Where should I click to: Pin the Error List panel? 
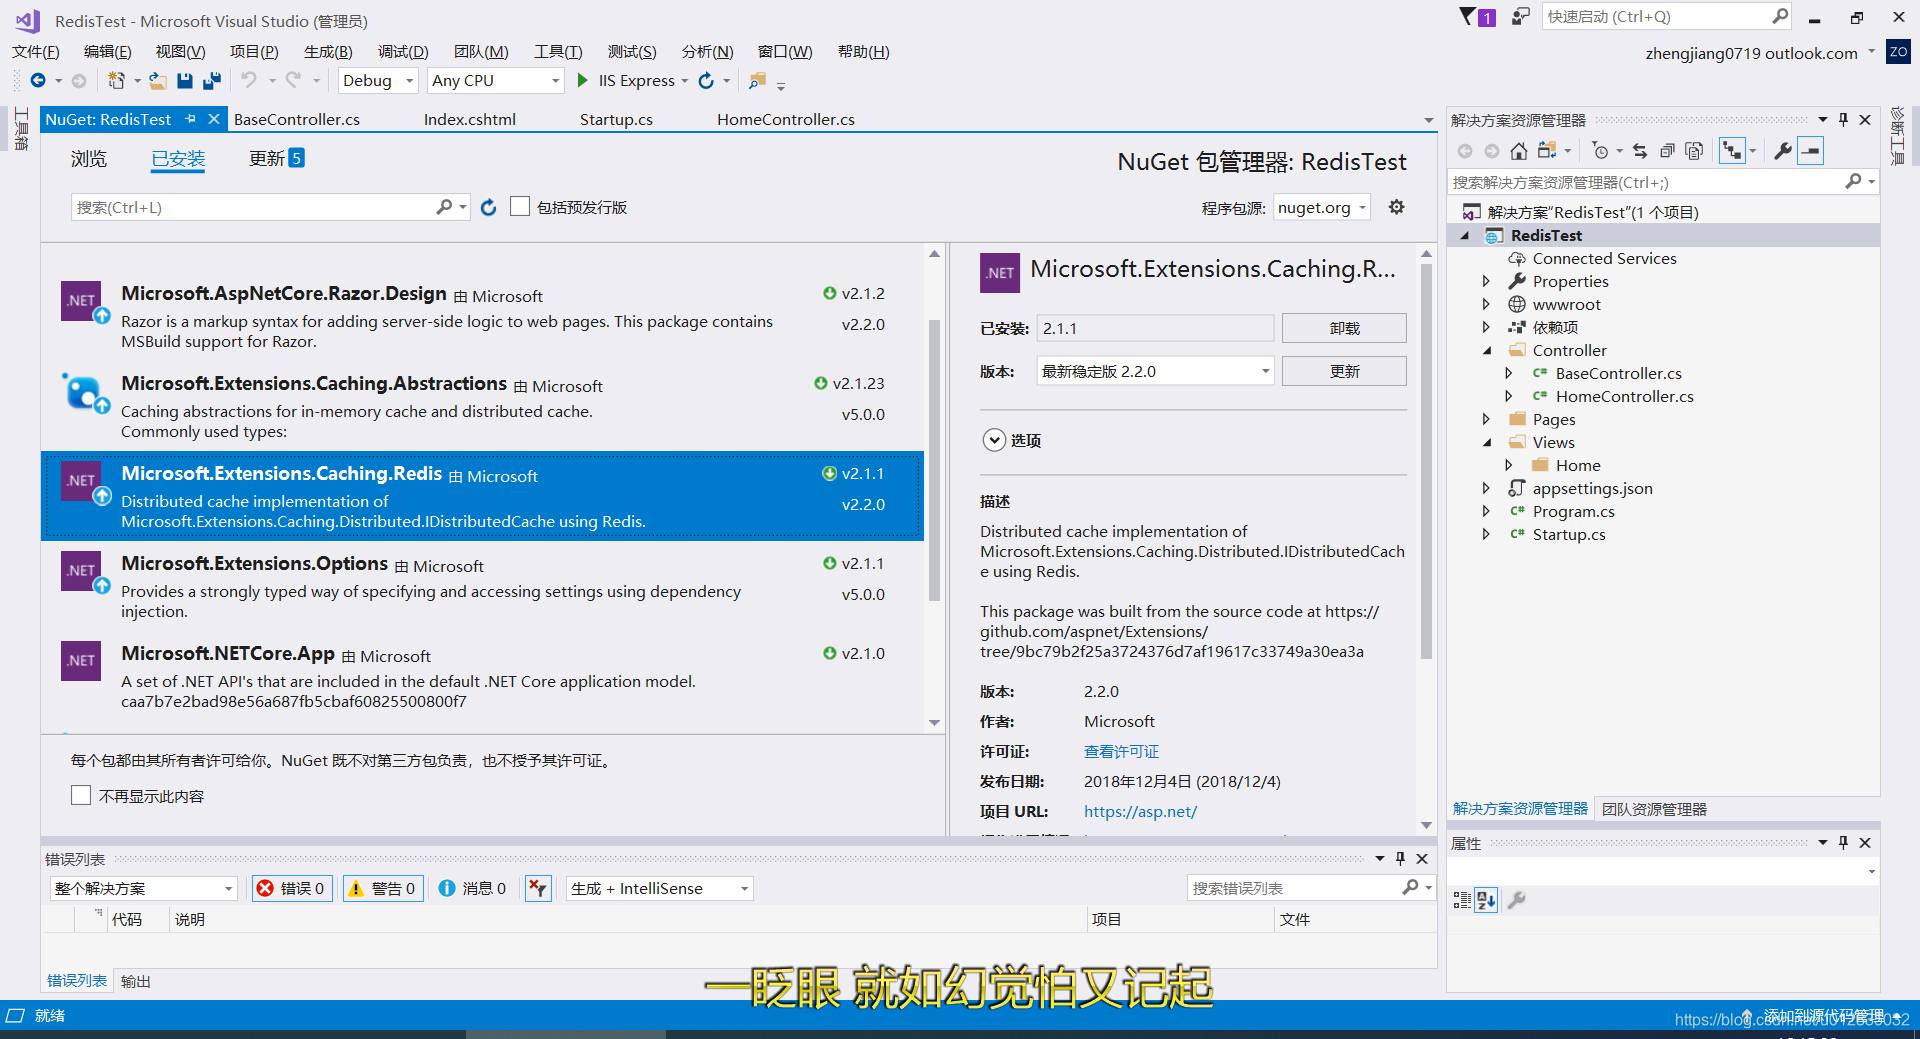[1401, 859]
